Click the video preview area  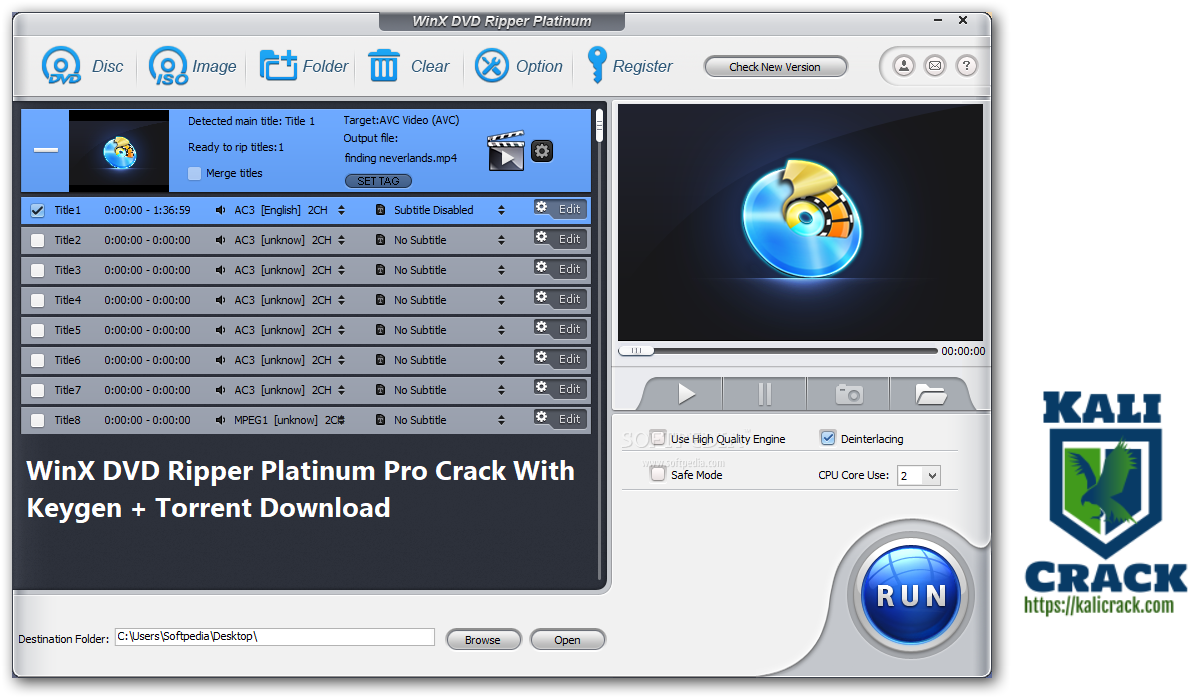[800, 222]
